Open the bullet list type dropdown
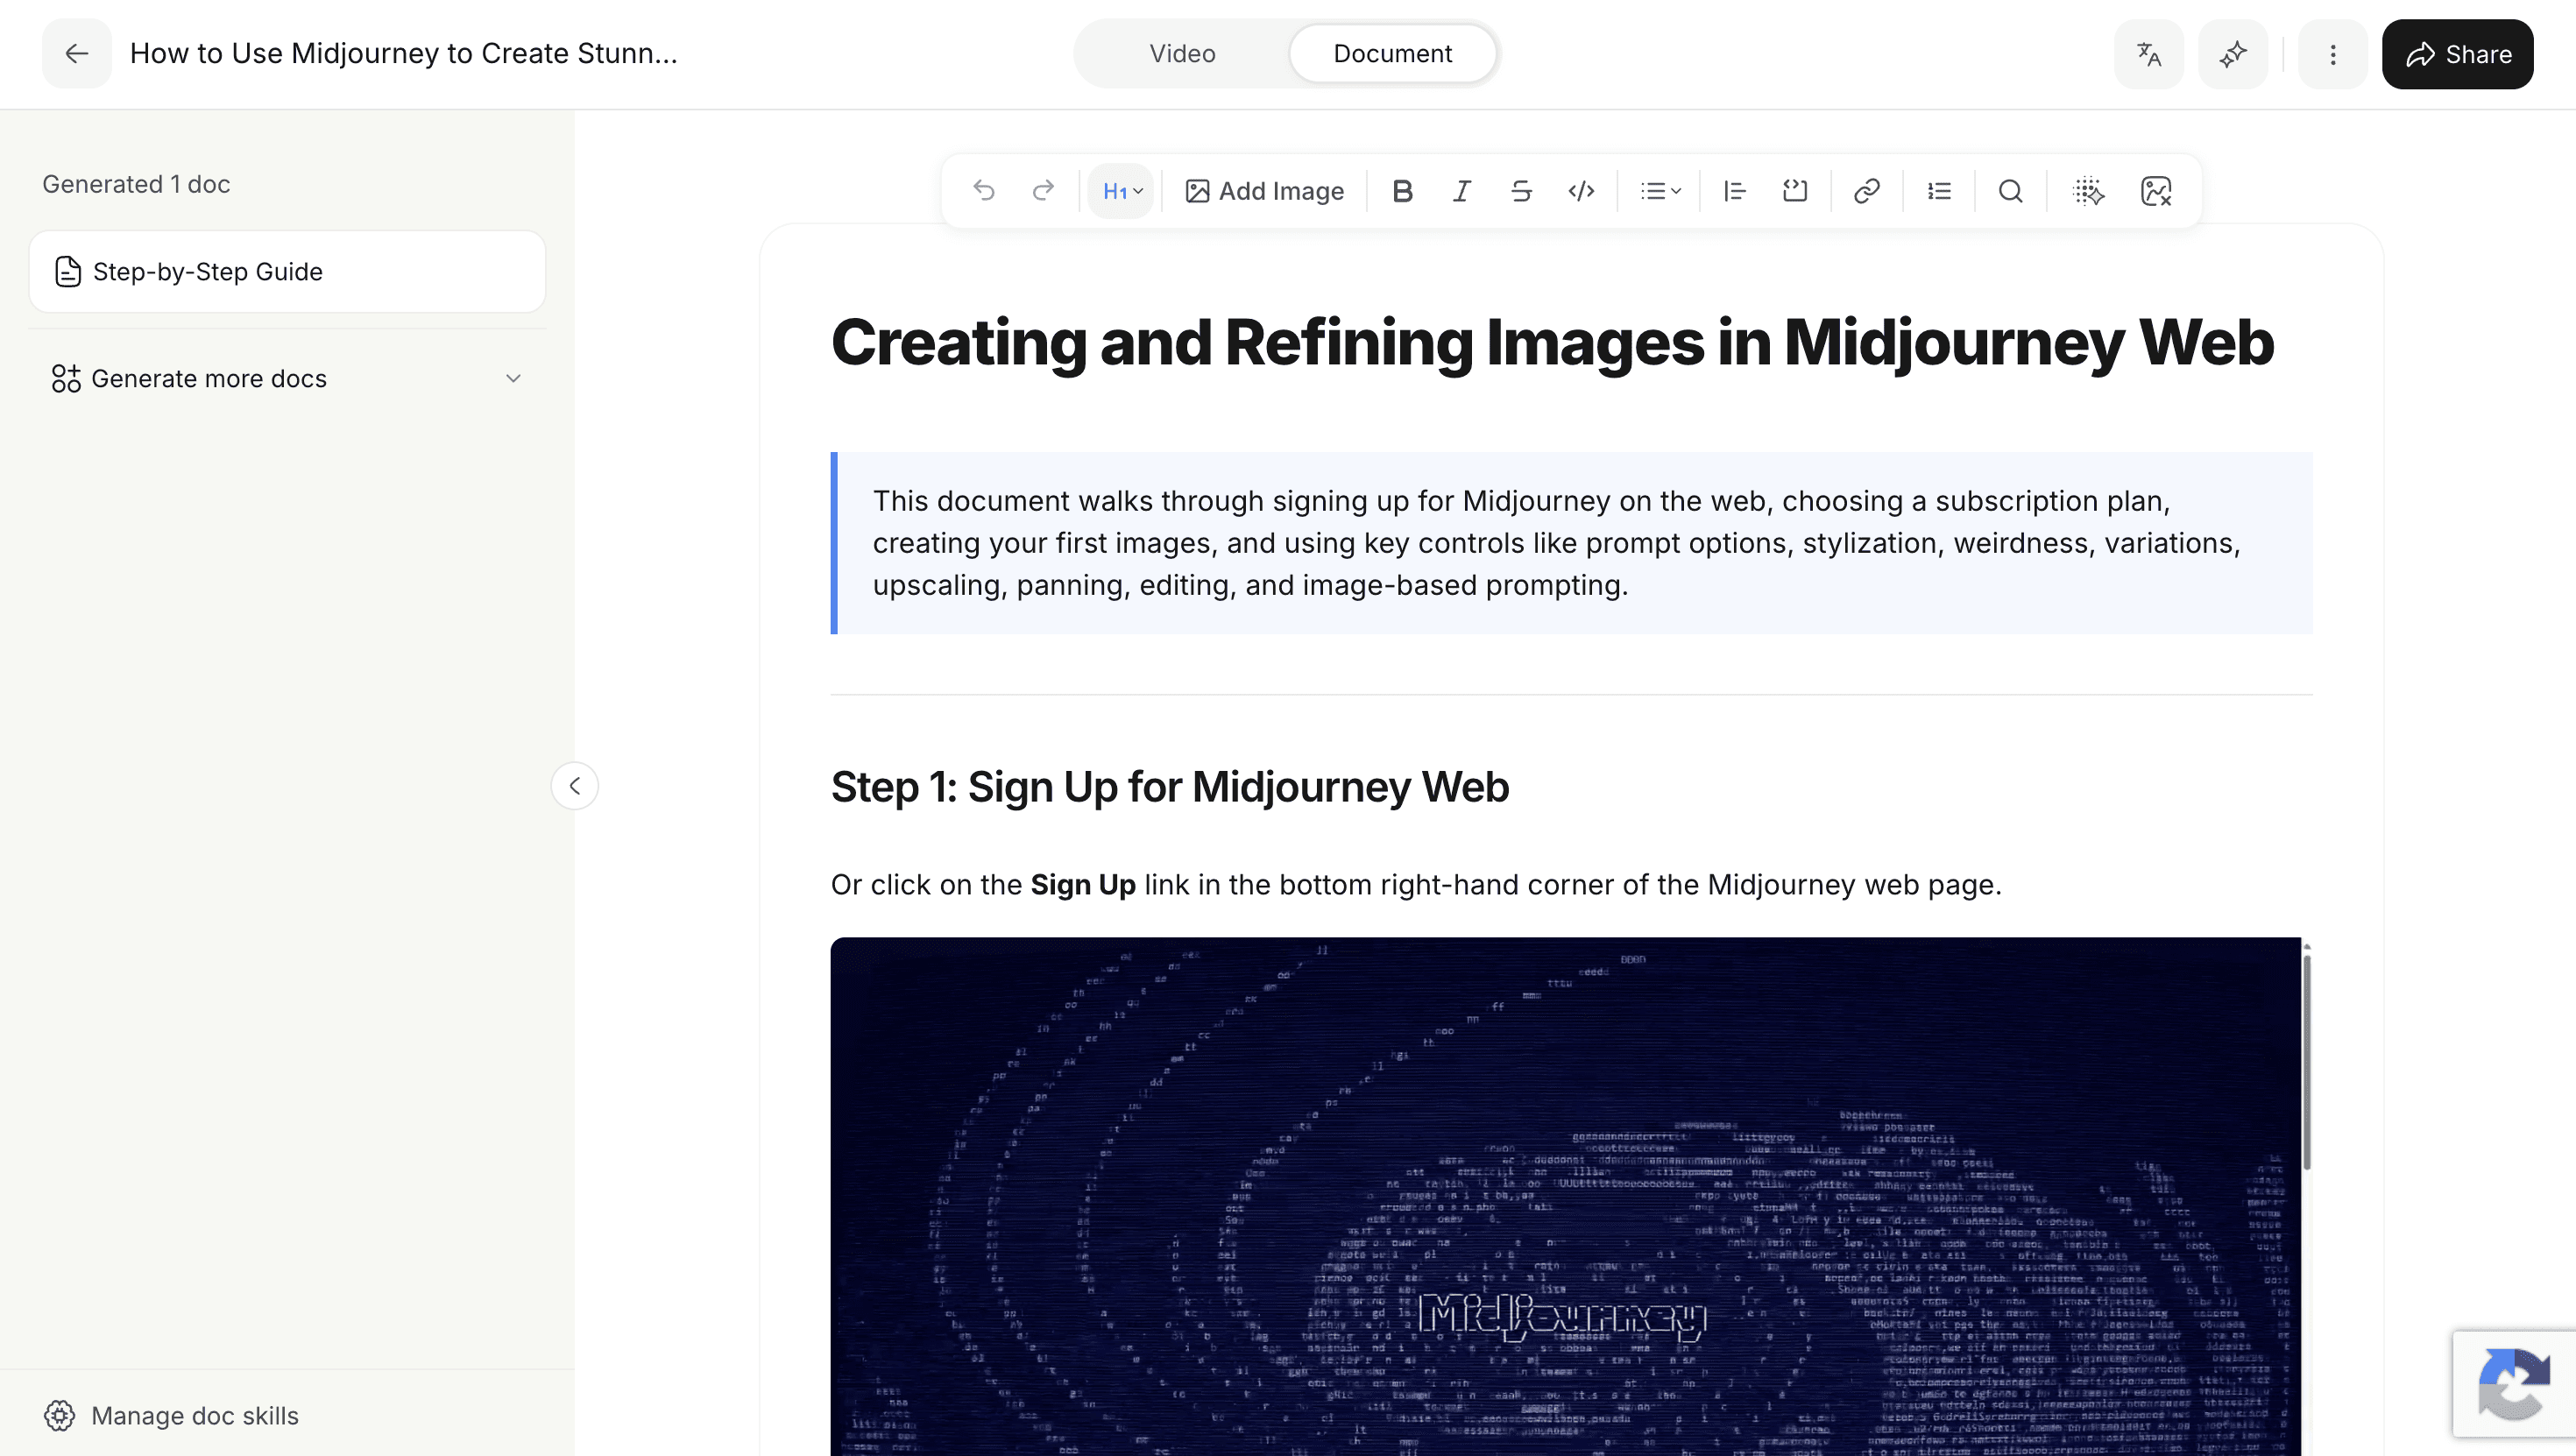 (x=1660, y=191)
